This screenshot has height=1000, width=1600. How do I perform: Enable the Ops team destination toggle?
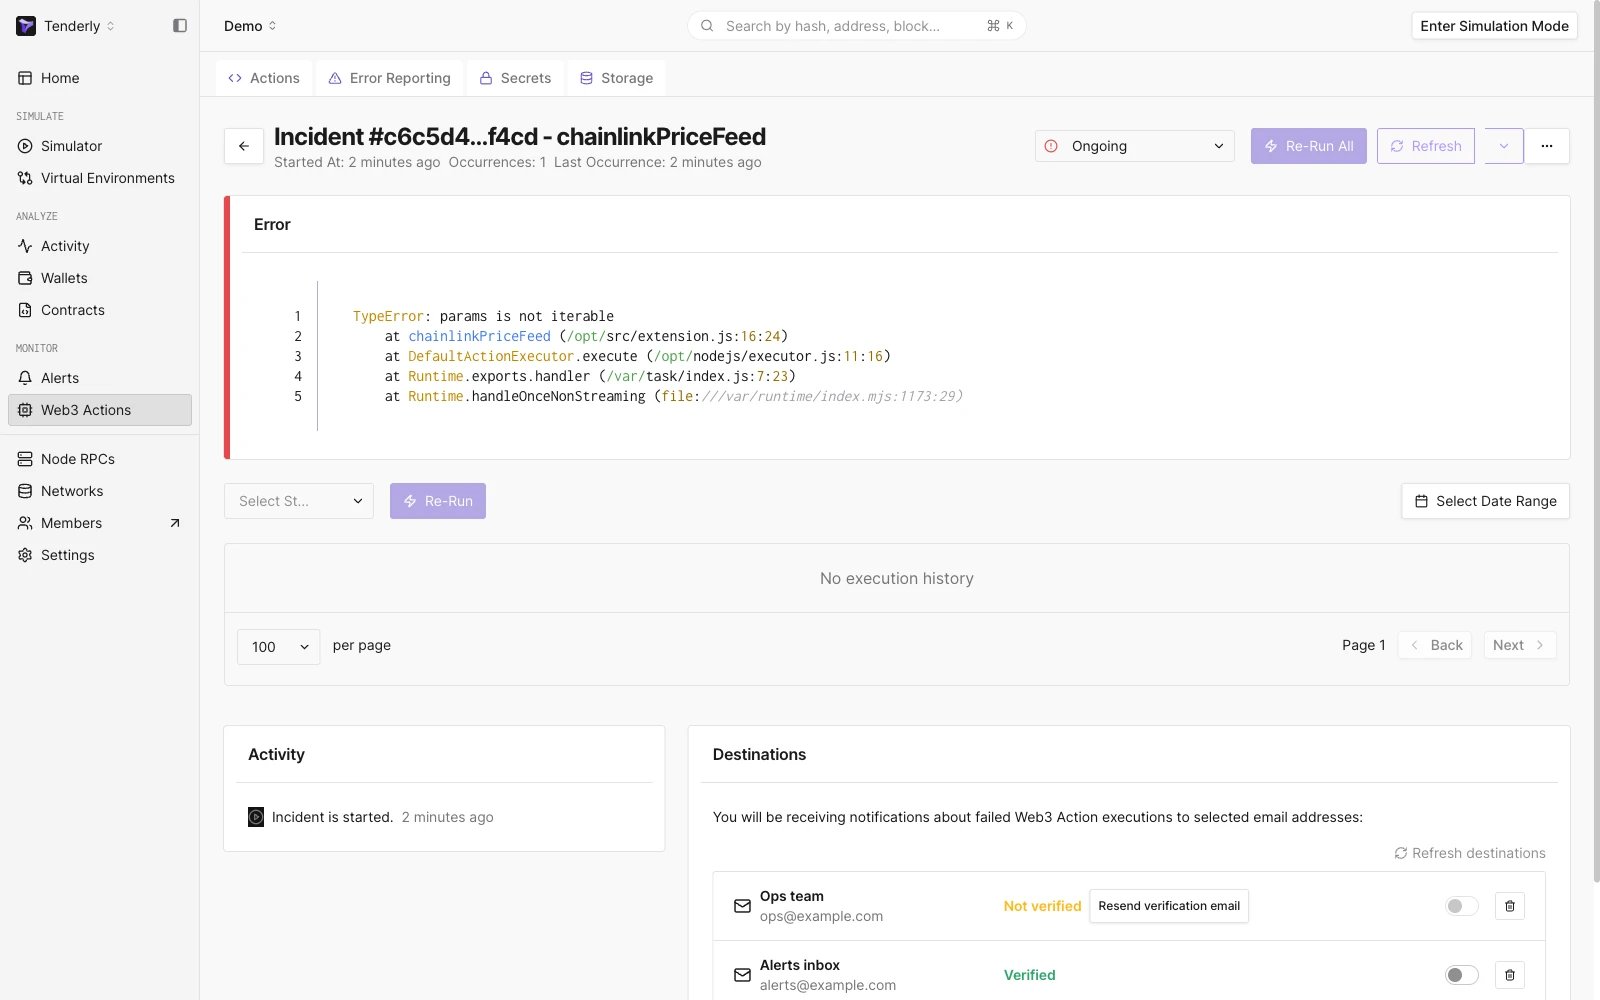(x=1462, y=906)
